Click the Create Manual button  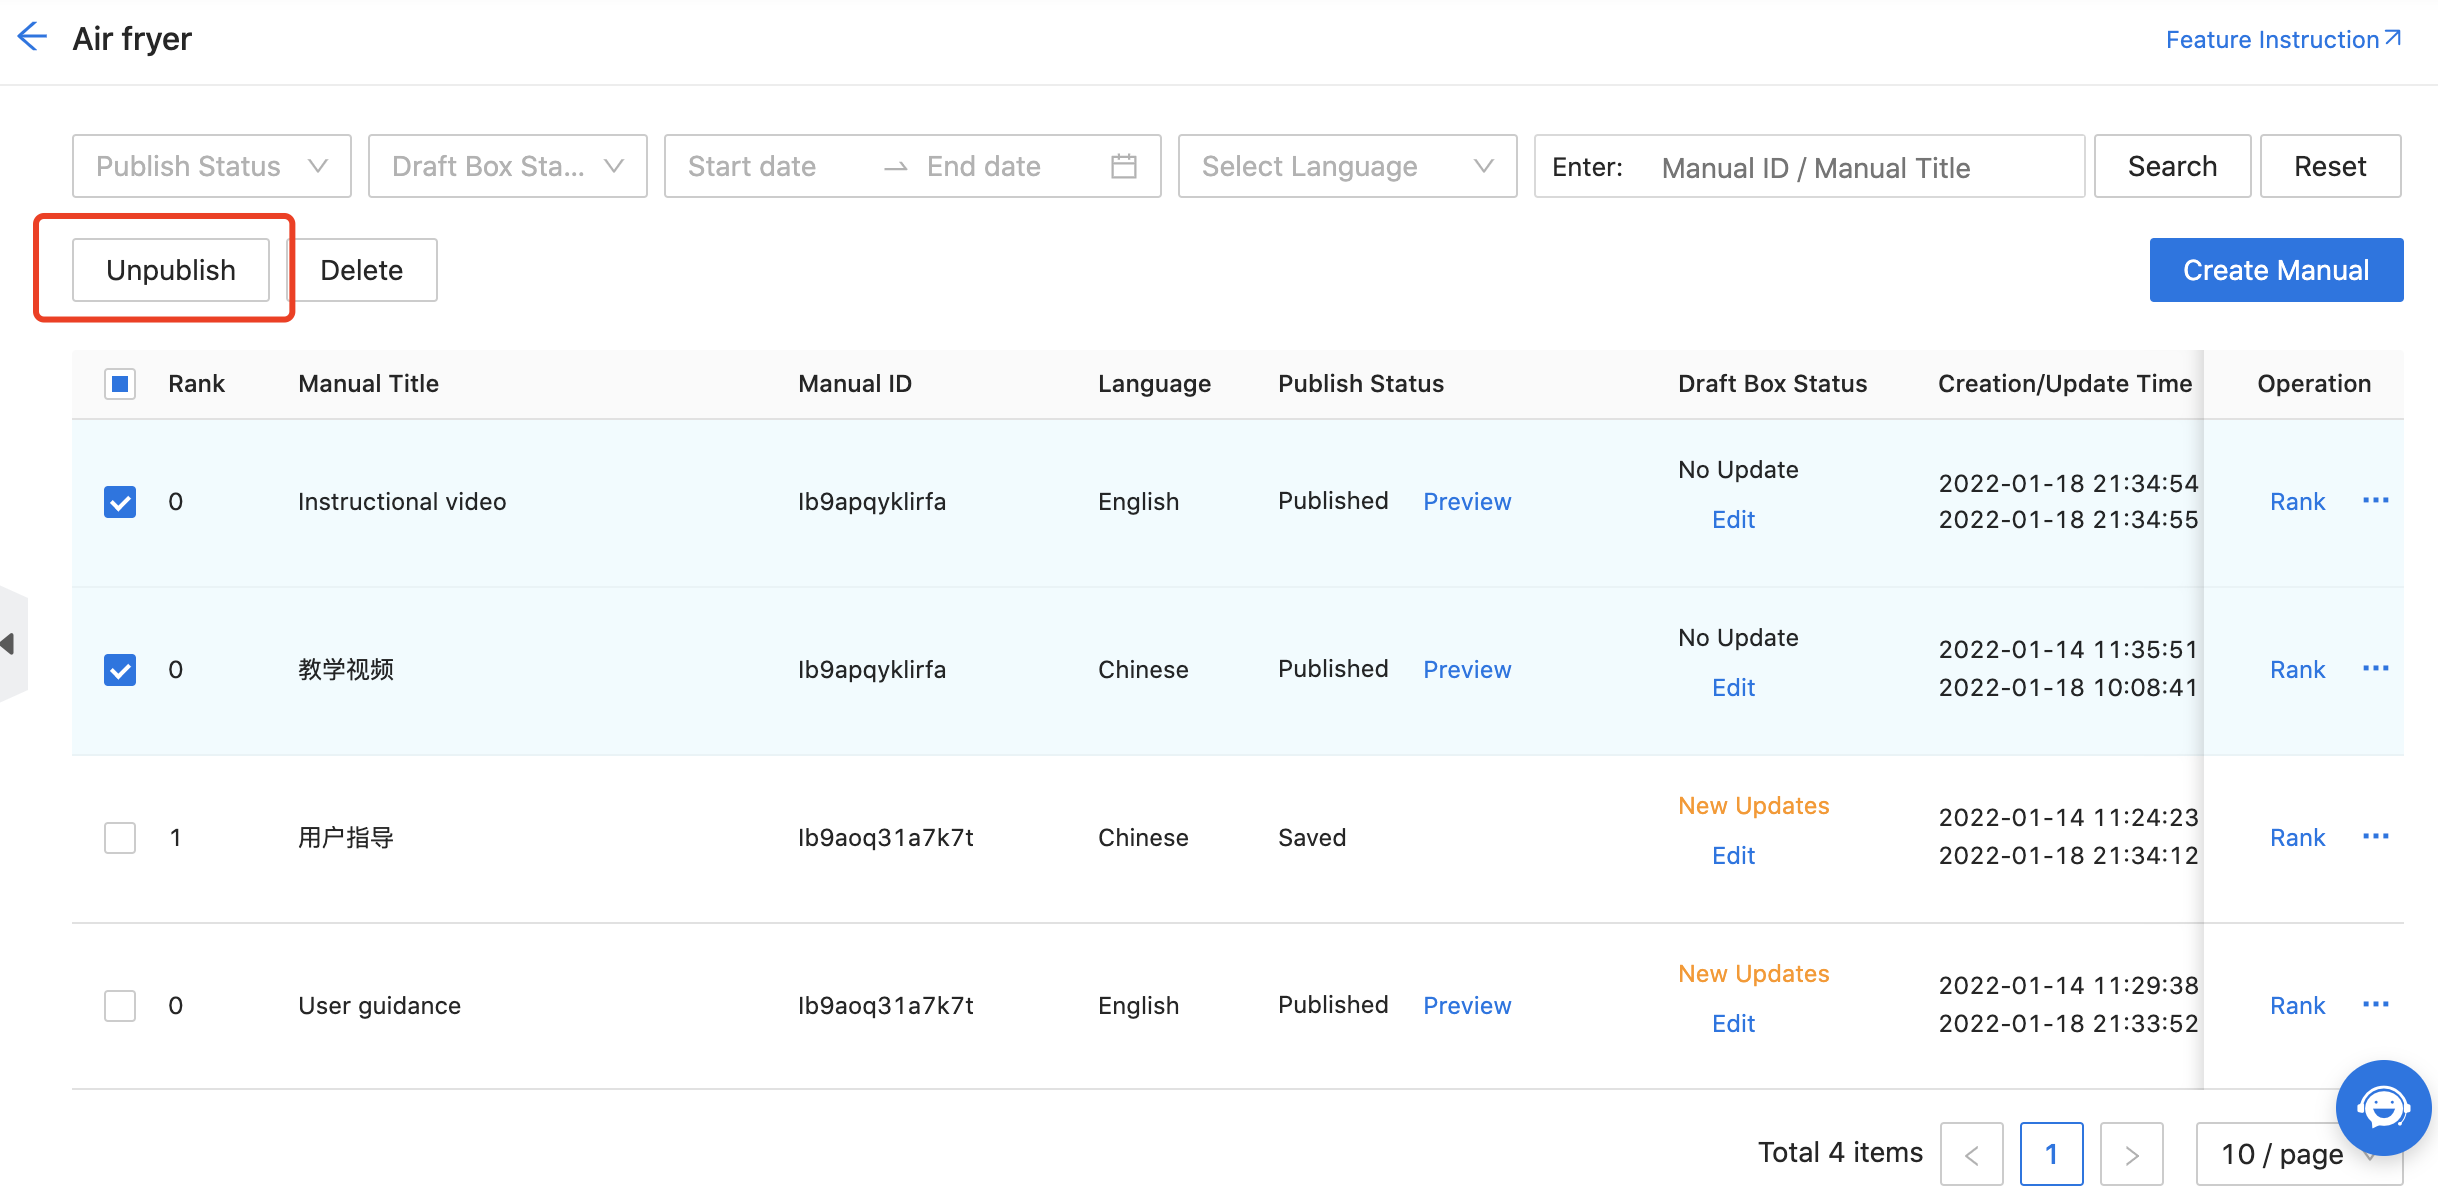pos(2277,270)
